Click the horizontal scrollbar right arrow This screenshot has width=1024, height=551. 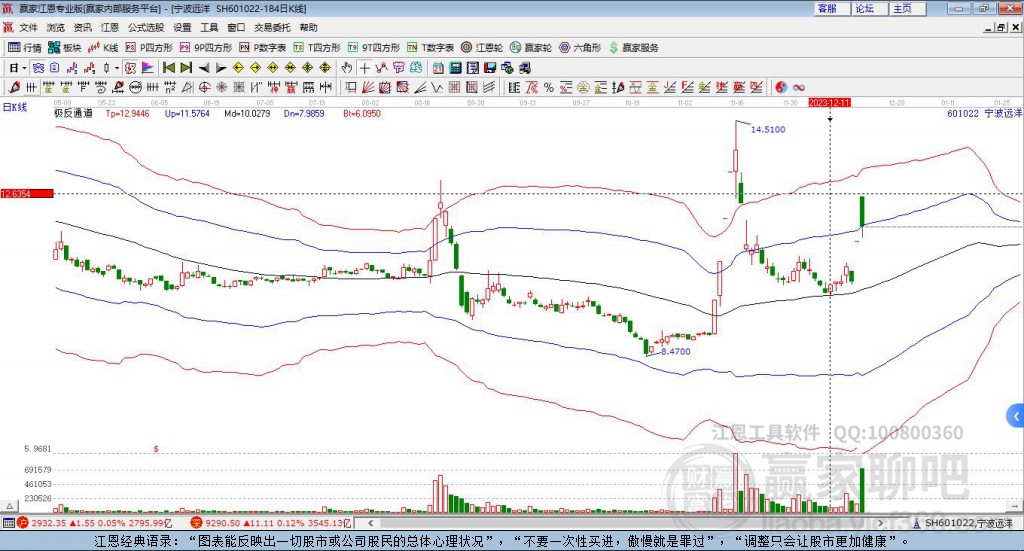[x=880, y=523]
